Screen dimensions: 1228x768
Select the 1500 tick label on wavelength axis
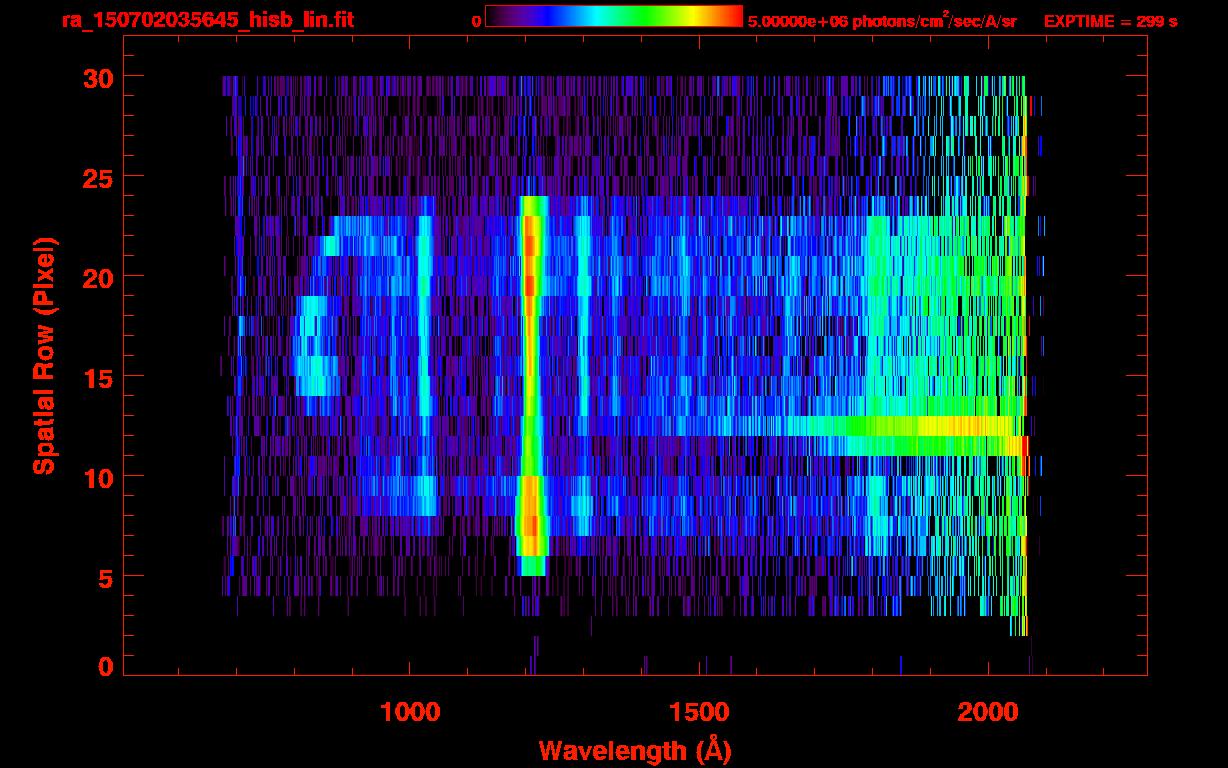pyautogui.click(x=698, y=712)
